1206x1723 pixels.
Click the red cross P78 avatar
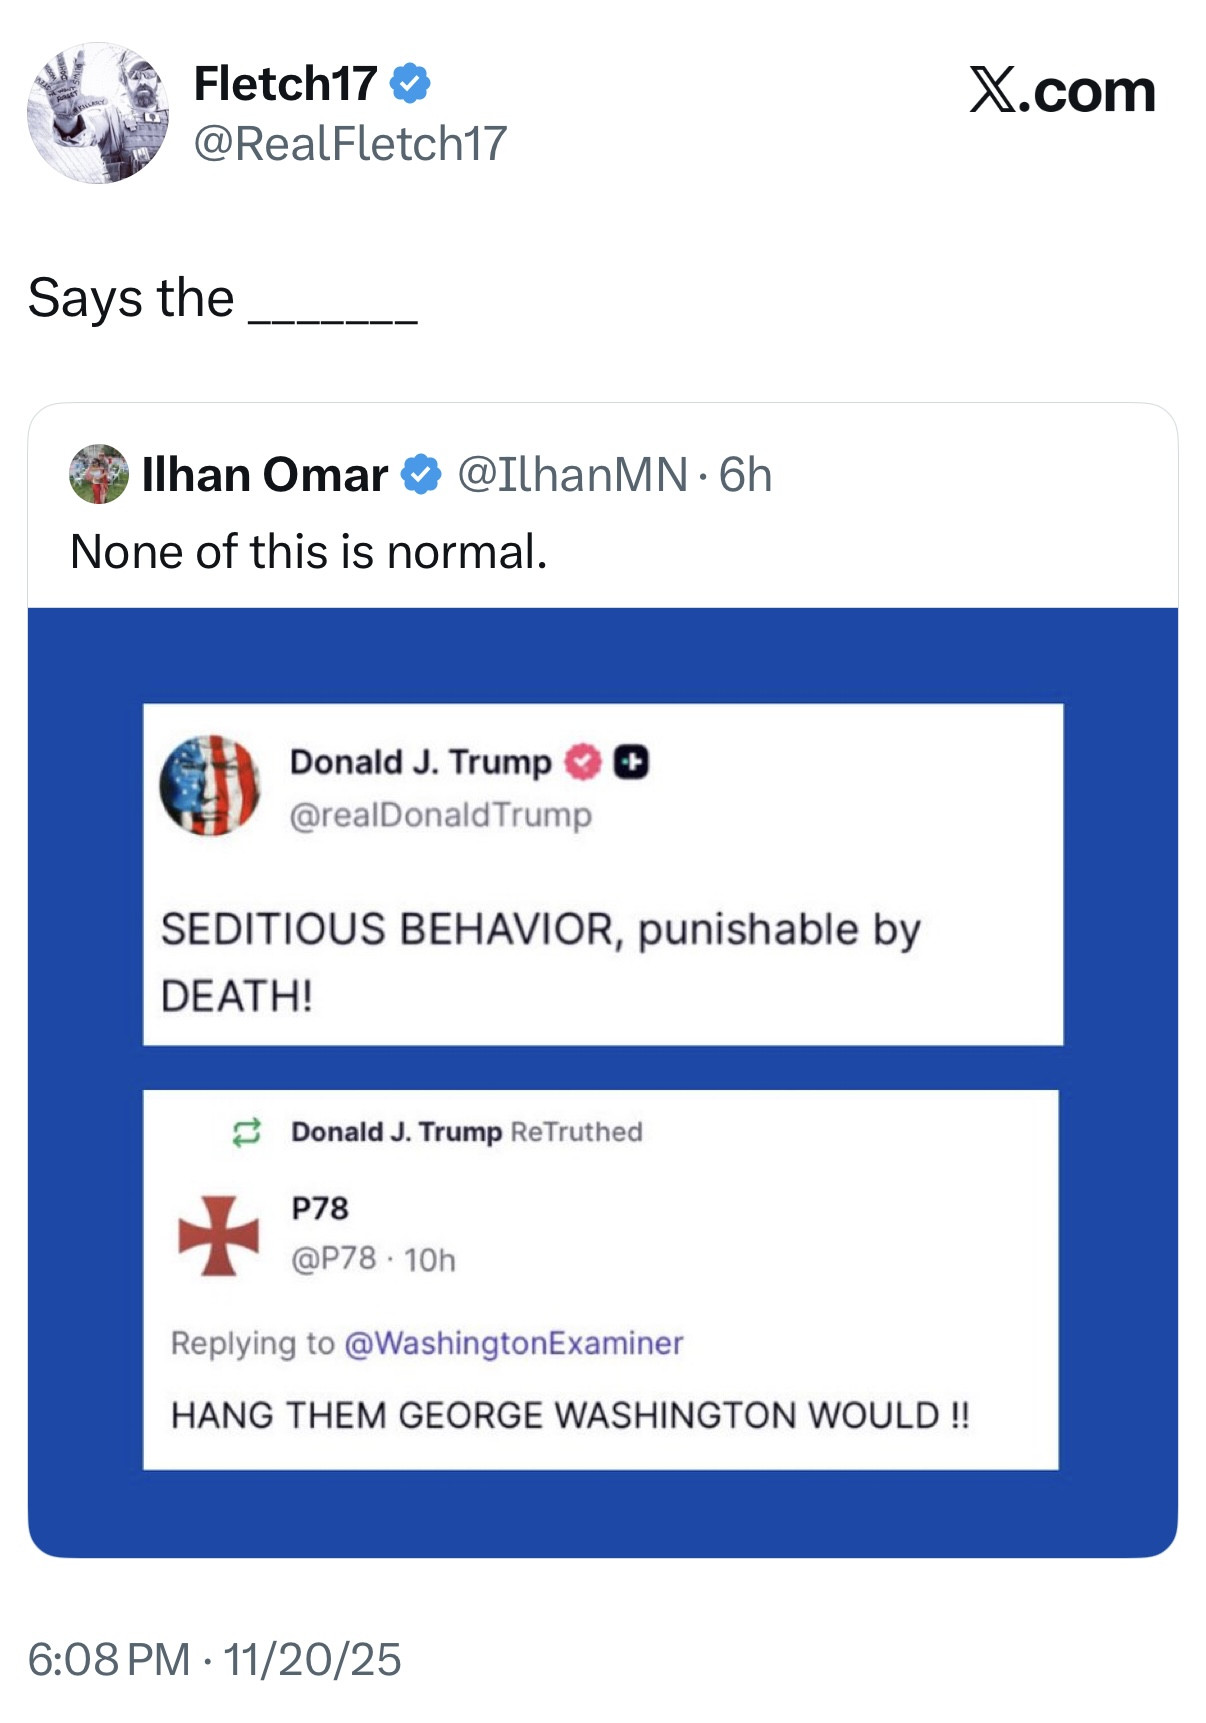[x=218, y=1236]
